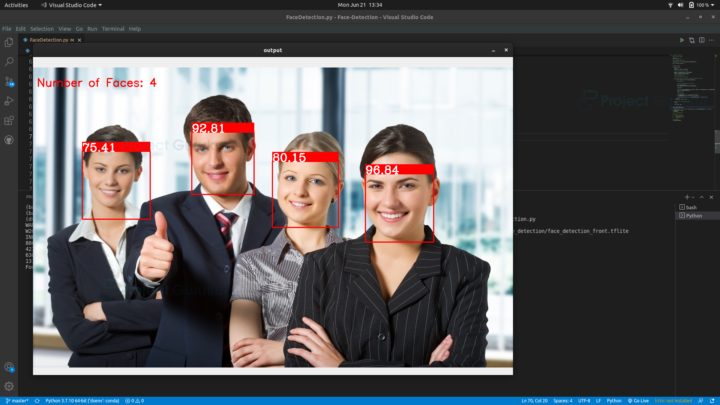Expand the new terminal launch profile dropdown

point(693,197)
